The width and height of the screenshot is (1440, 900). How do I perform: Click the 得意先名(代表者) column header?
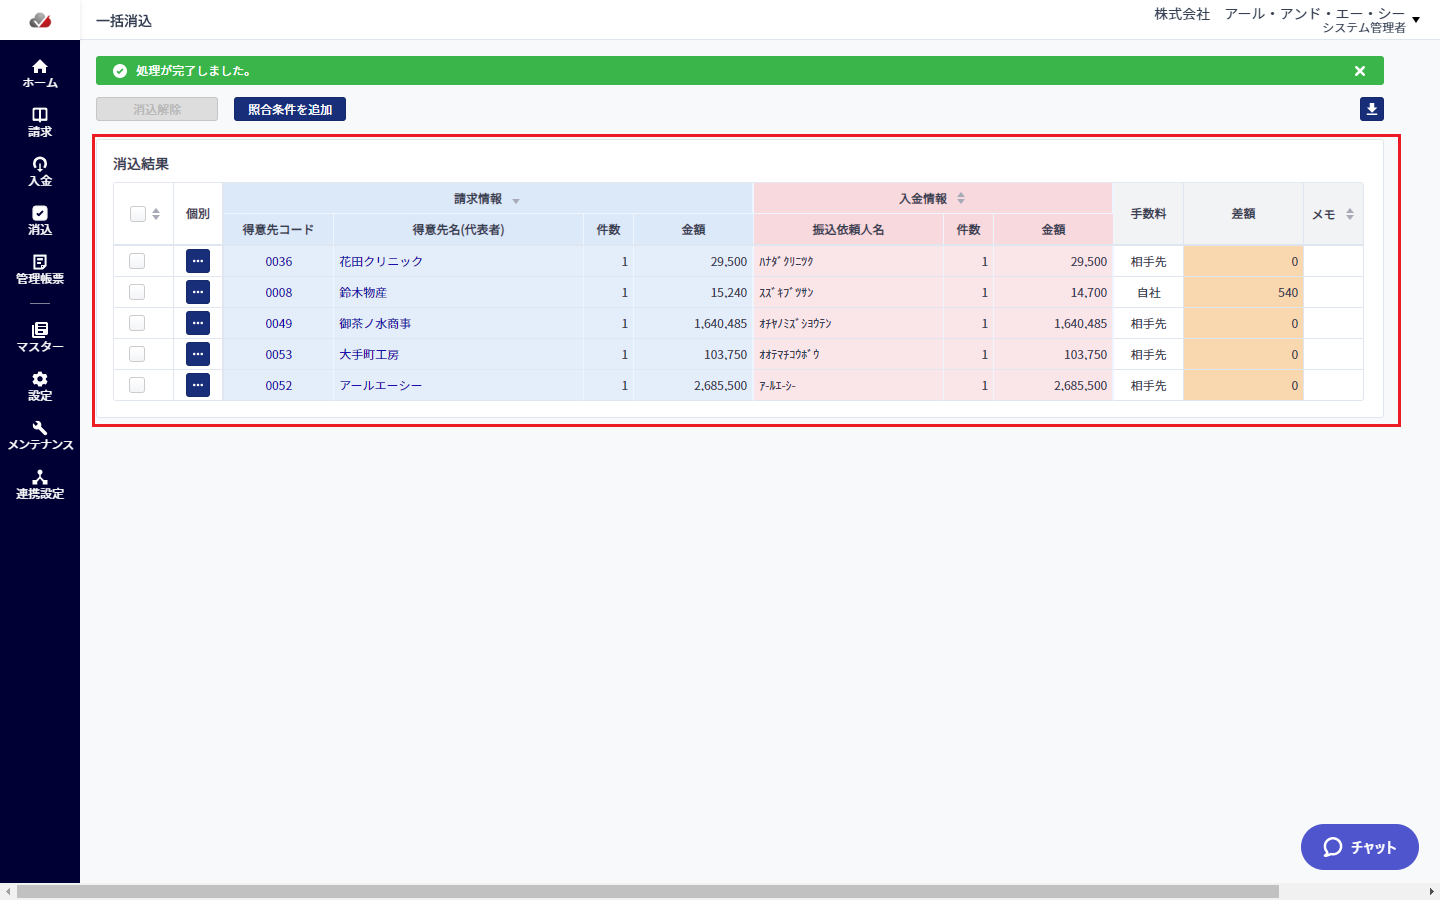(458, 230)
